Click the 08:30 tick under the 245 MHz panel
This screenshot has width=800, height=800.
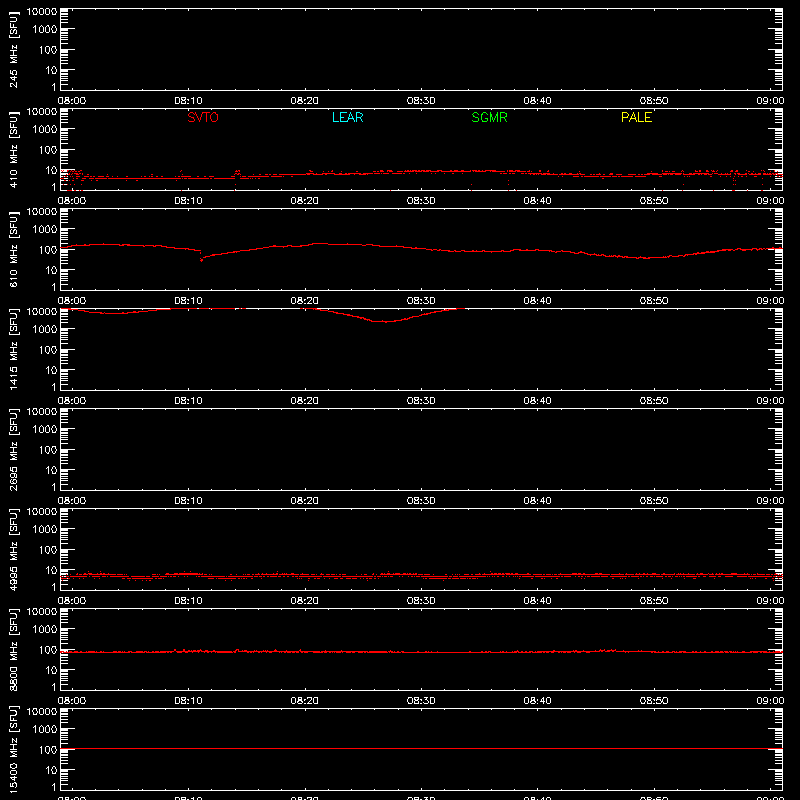tap(421, 101)
